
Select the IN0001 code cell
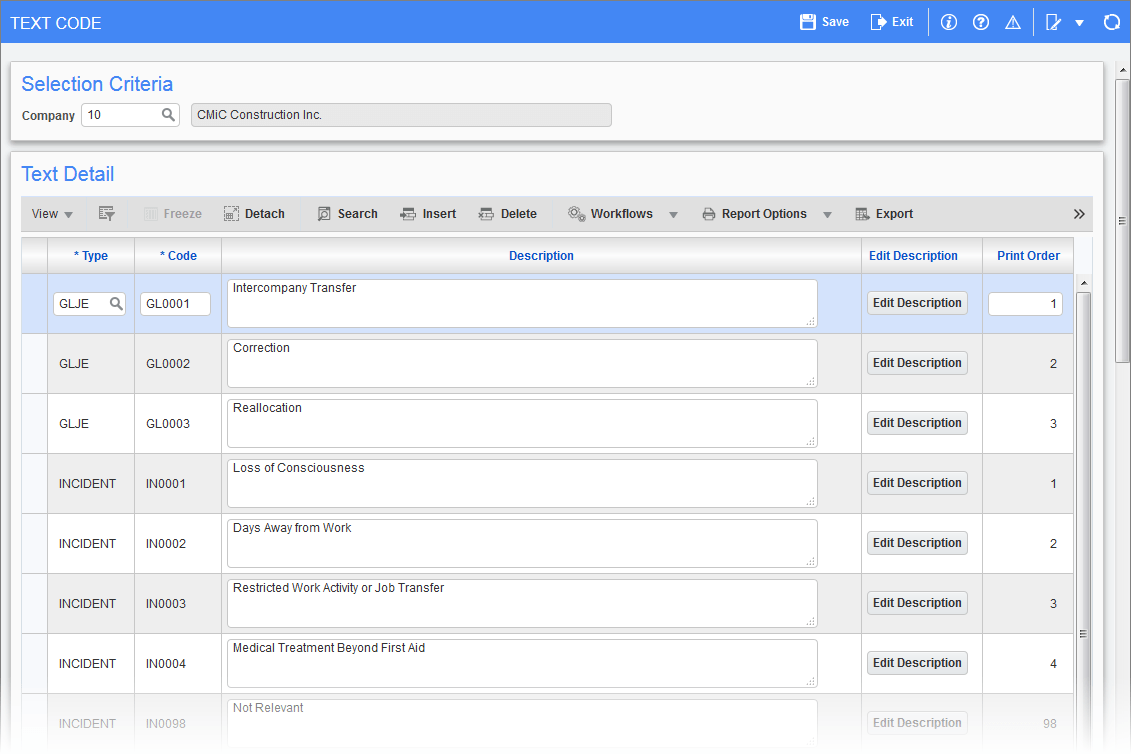(178, 483)
